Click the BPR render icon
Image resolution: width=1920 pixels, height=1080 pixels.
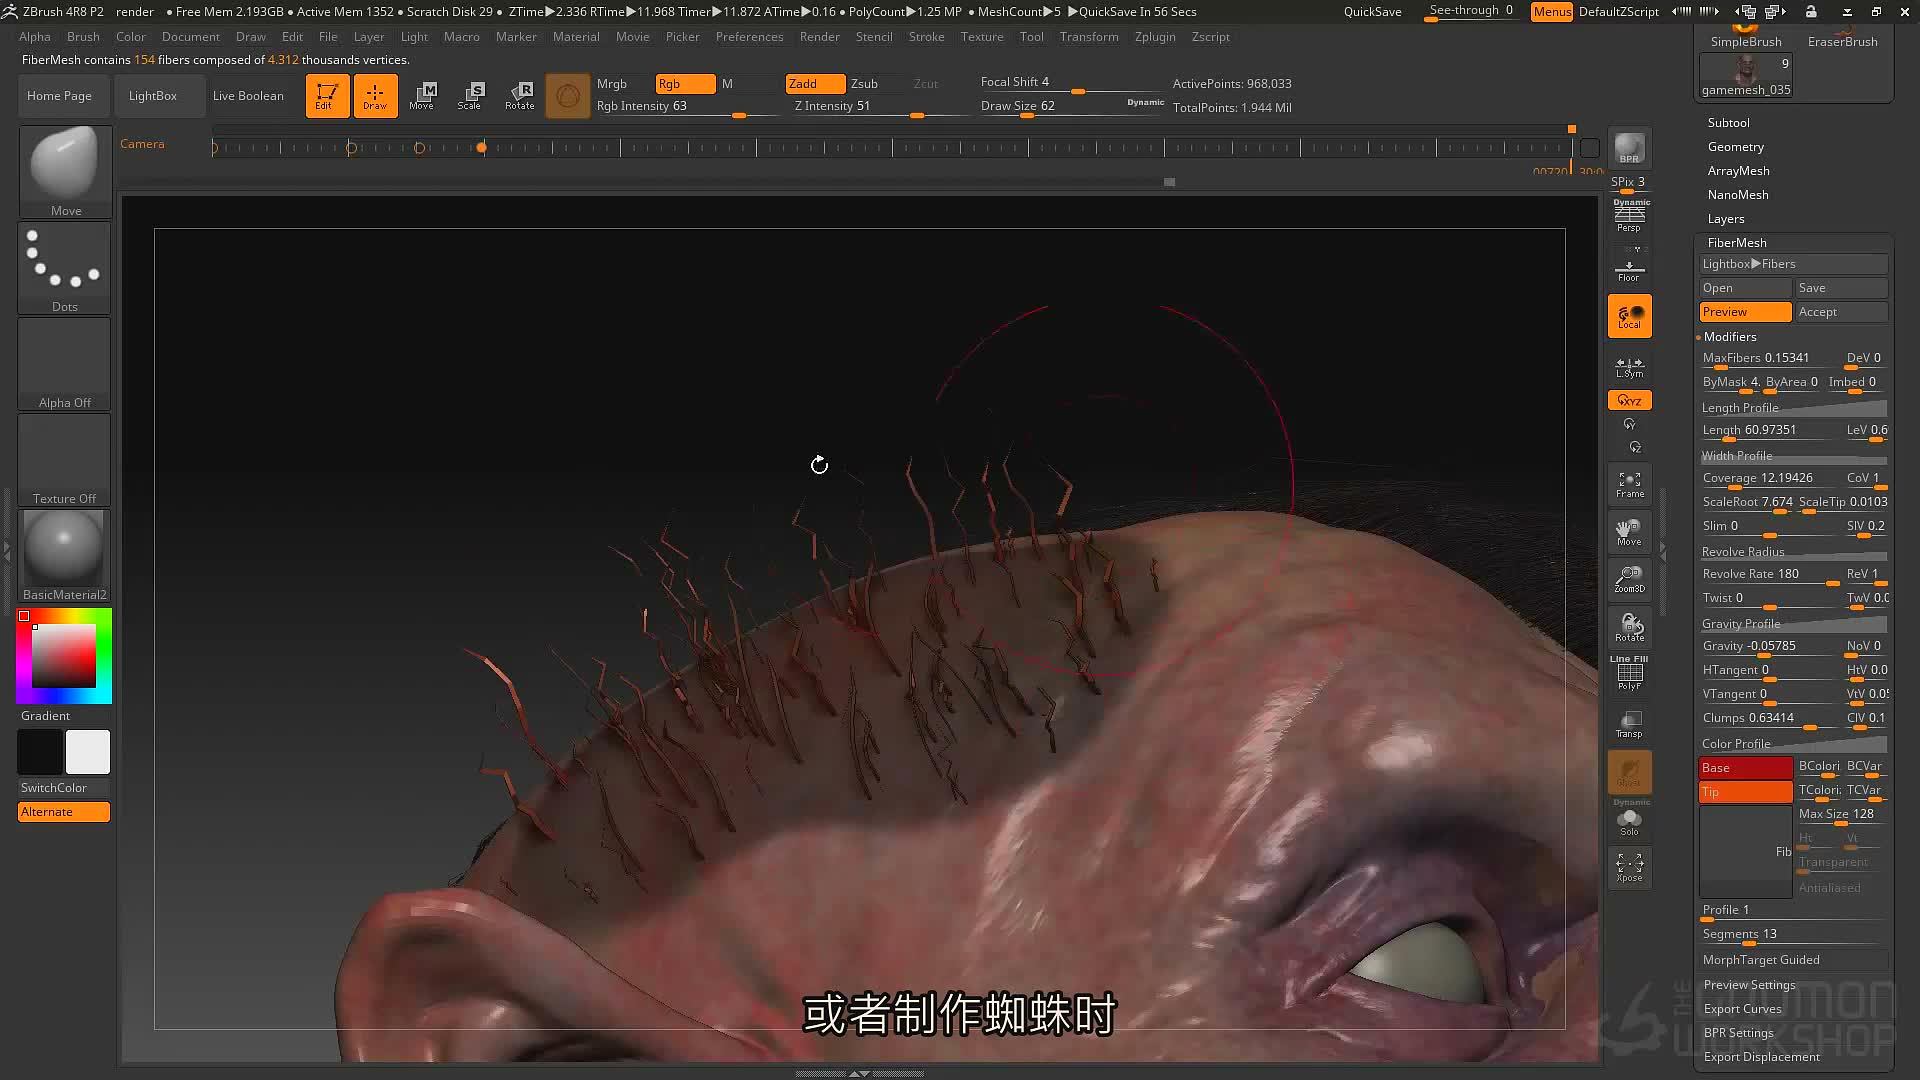coord(1629,149)
